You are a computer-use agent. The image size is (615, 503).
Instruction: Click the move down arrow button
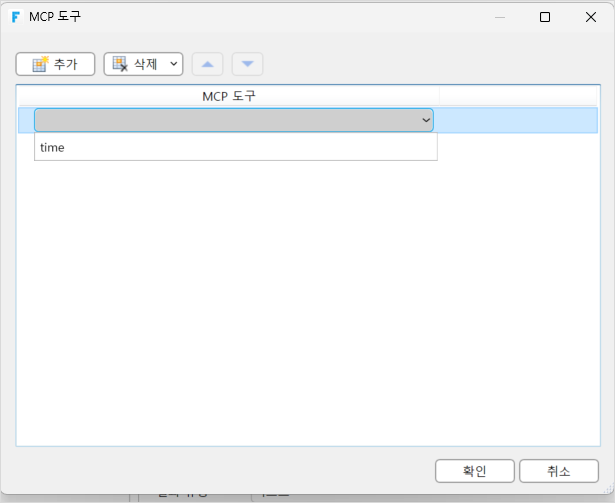pyautogui.click(x=247, y=64)
